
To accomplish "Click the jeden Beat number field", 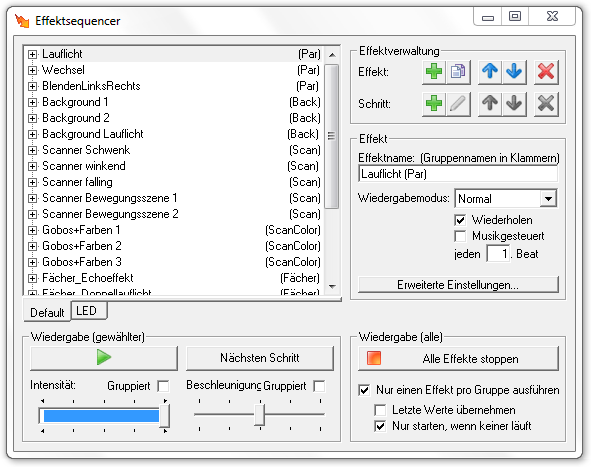I will point(498,254).
